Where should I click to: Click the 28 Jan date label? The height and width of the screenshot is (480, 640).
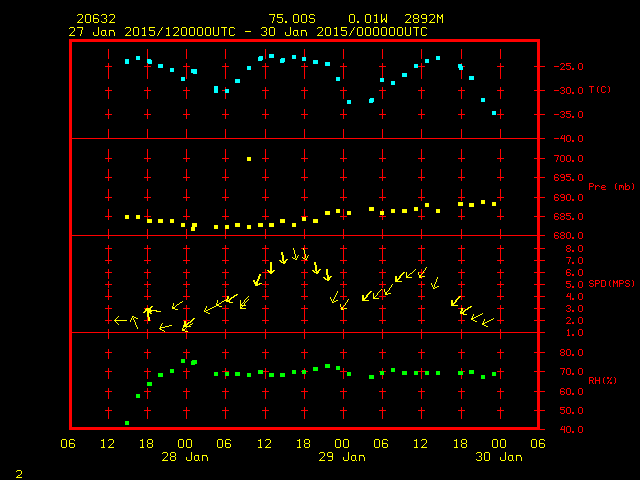(185, 457)
